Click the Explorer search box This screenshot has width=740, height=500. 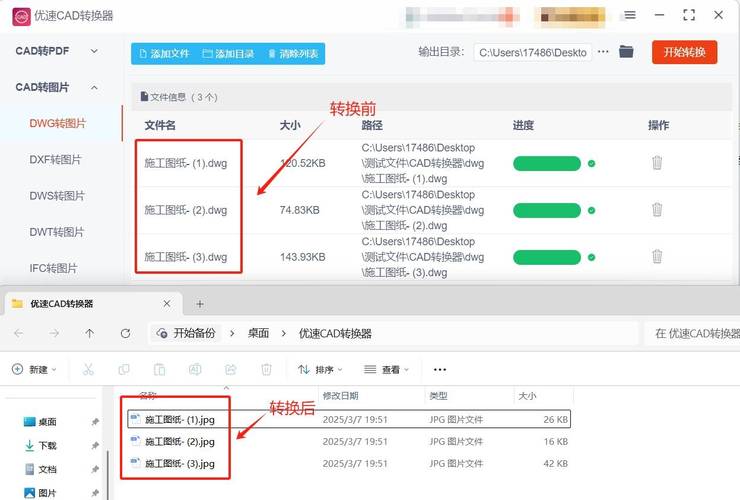pos(692,333)
